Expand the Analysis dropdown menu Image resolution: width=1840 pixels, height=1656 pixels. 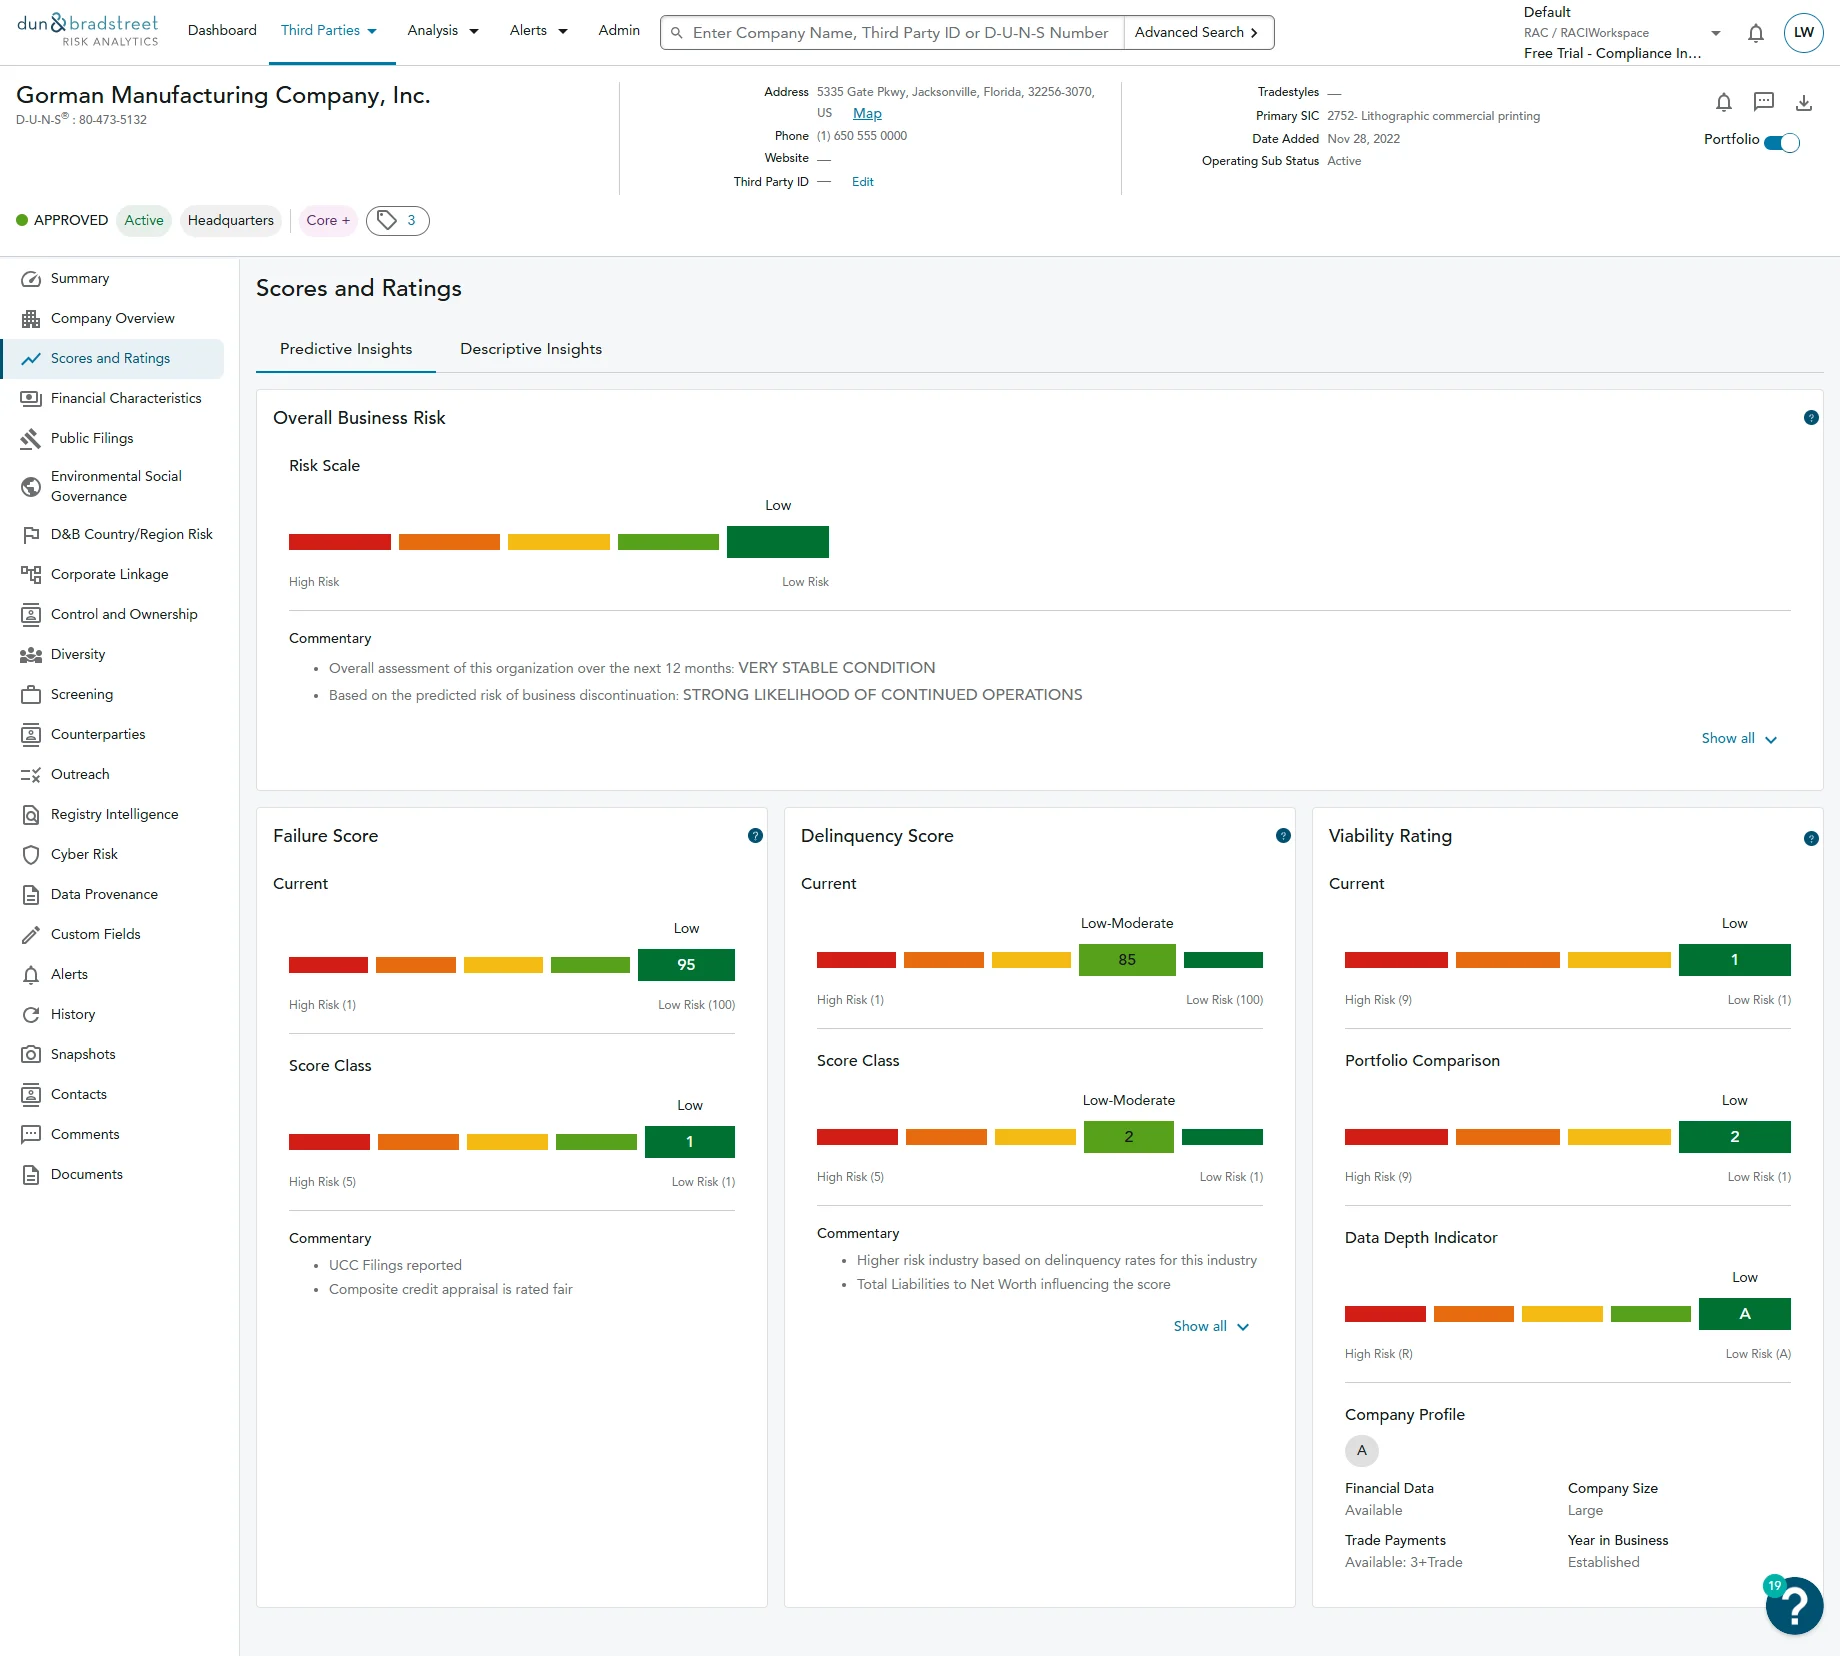click(443, 31)
